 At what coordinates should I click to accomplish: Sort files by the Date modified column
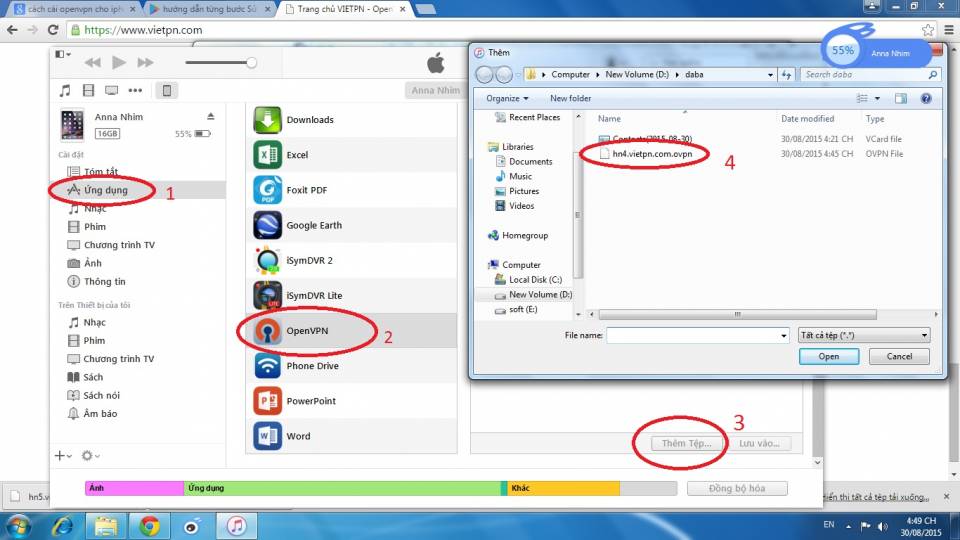click(x=807, y=119)
